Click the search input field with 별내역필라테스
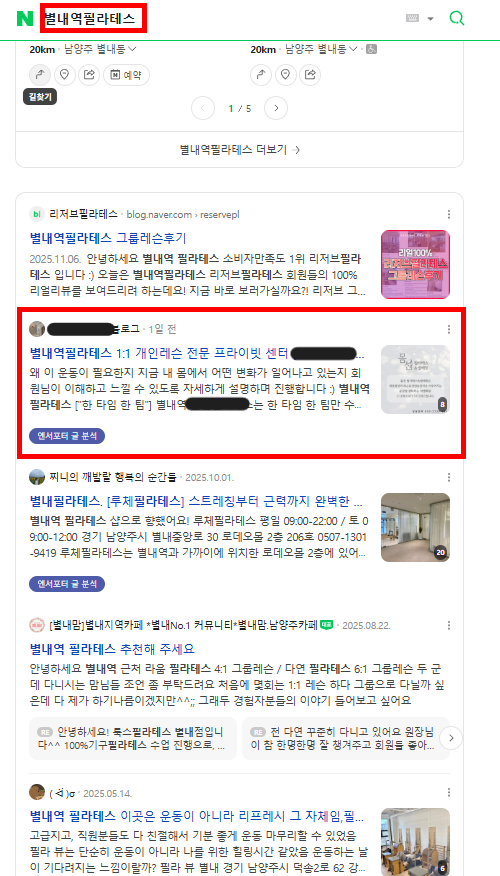 click(x=94, y=18)
